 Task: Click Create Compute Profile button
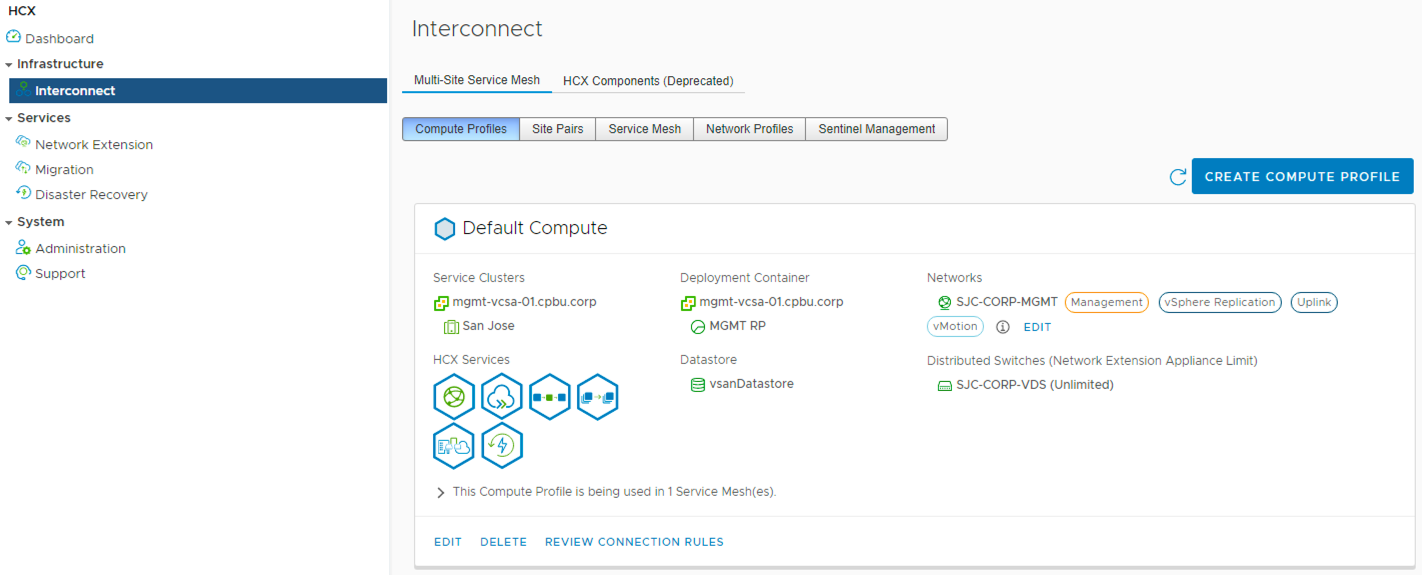tap(1302, 176)
